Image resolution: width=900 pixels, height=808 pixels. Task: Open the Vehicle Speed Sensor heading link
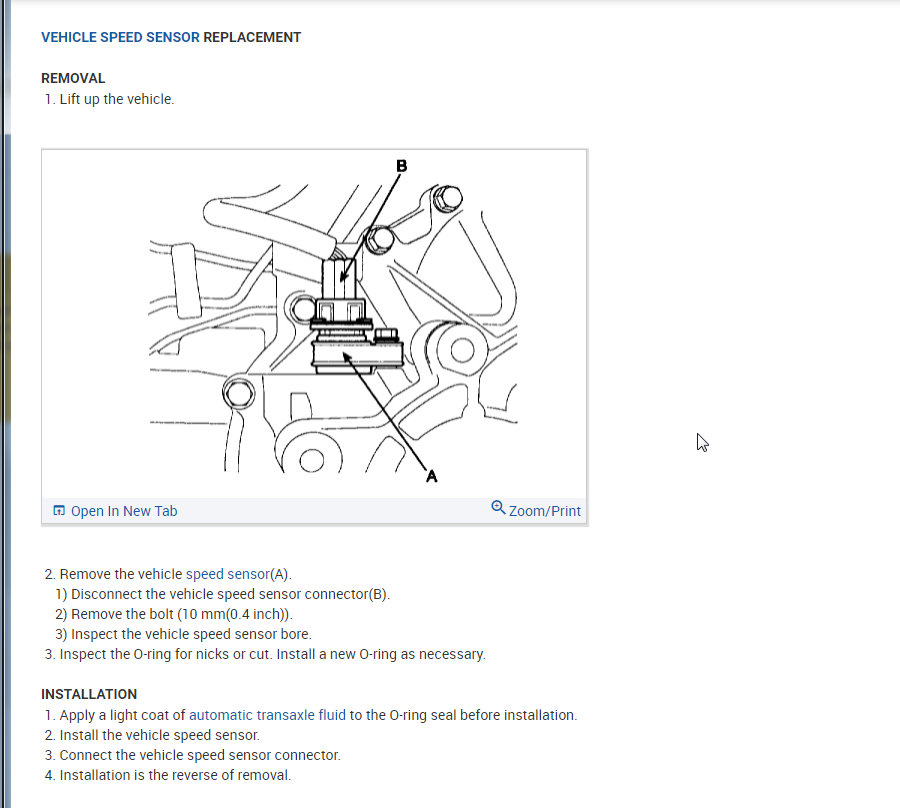(x=120, y=37)
